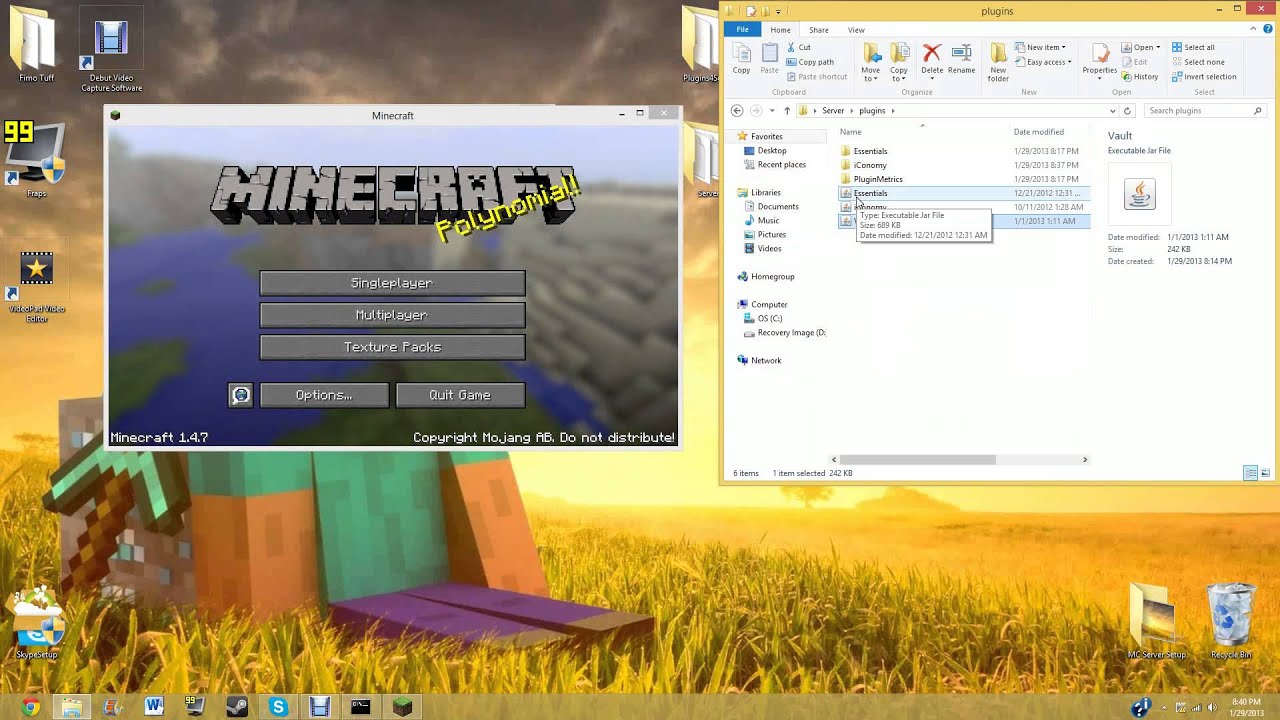
Task: Select the PluginMetrics folder
Action: (964, 179)
